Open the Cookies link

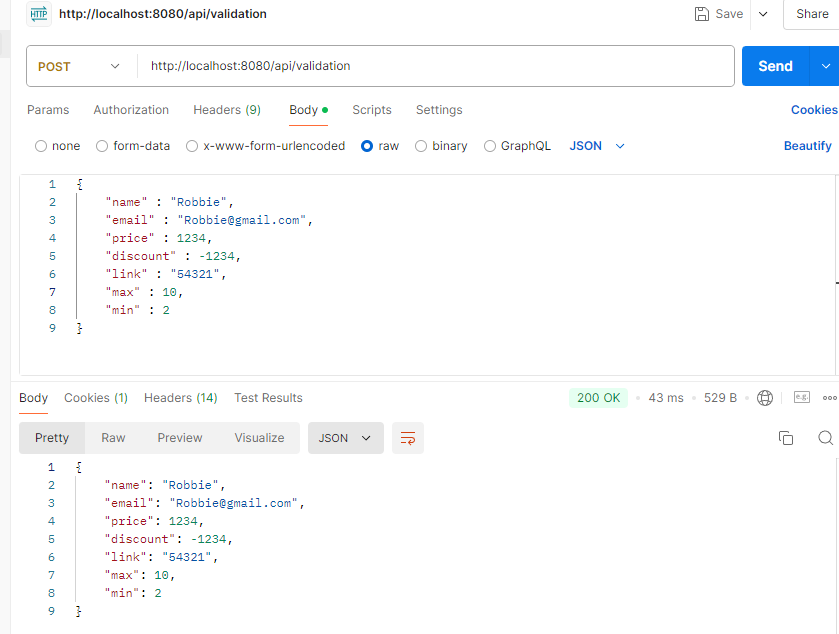coord(814,110)
